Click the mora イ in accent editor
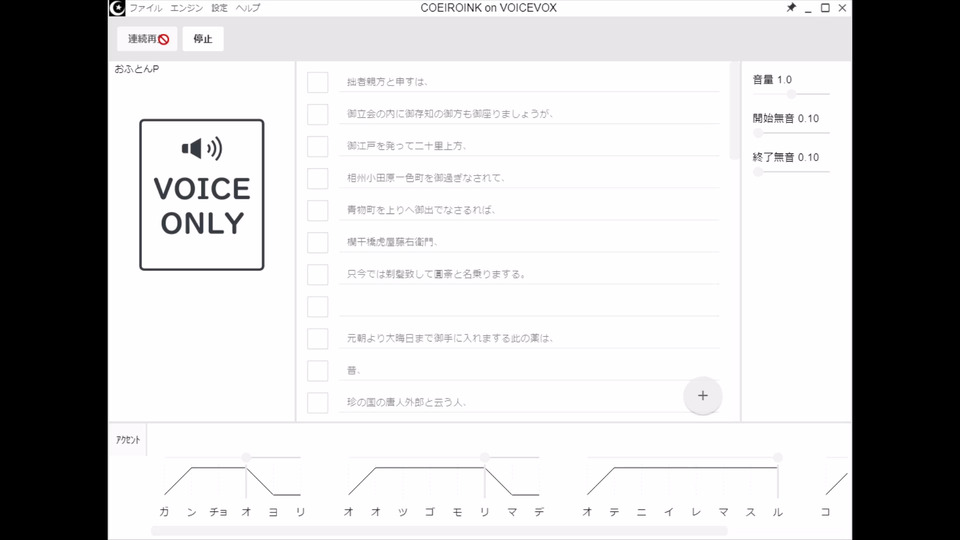 [669, 512]
